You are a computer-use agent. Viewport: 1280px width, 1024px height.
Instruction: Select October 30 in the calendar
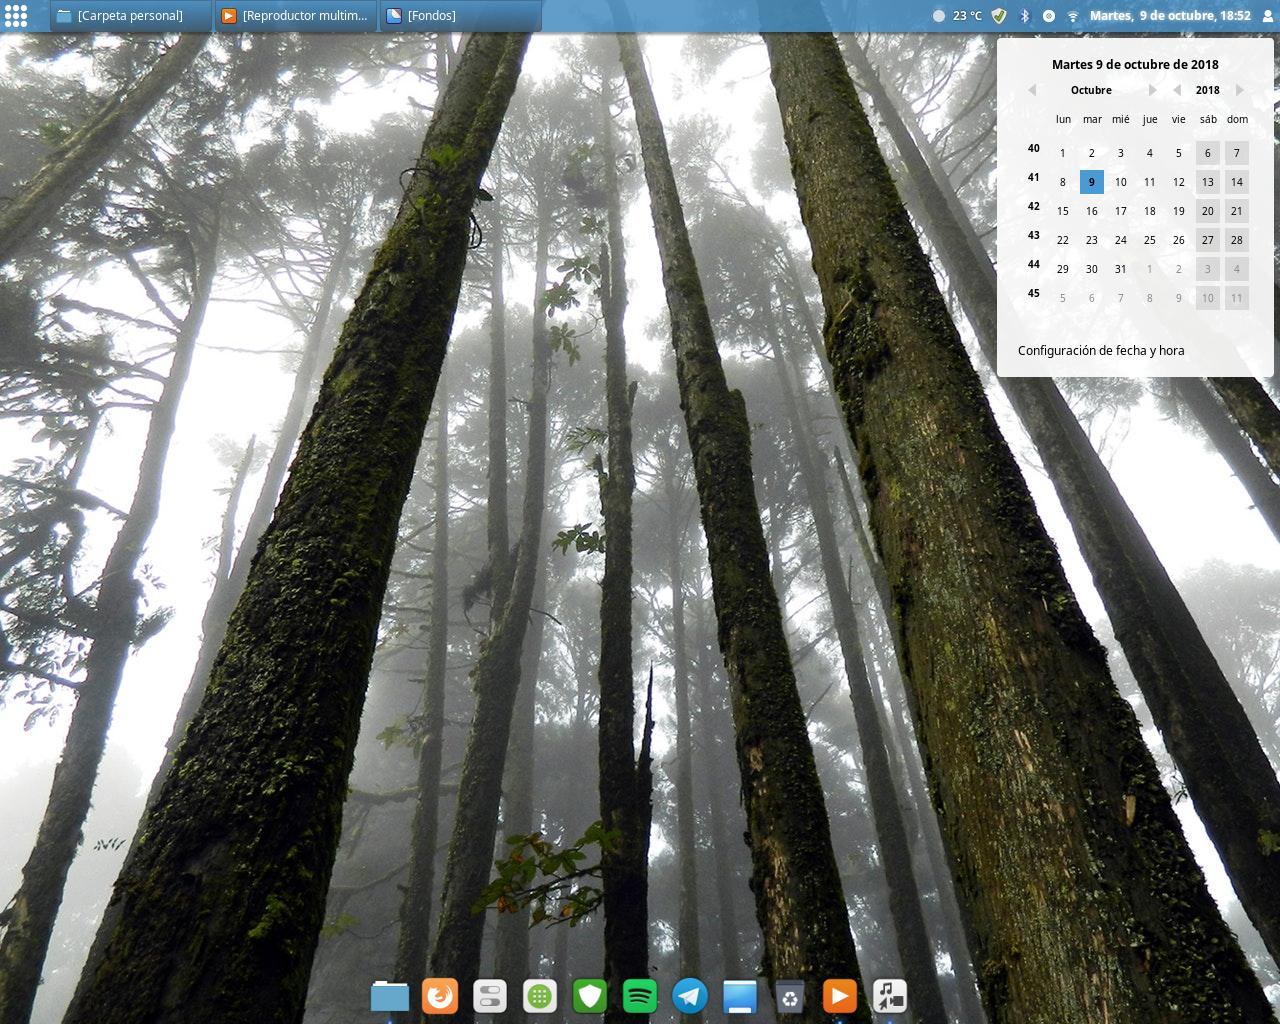tap(1092, 269)
